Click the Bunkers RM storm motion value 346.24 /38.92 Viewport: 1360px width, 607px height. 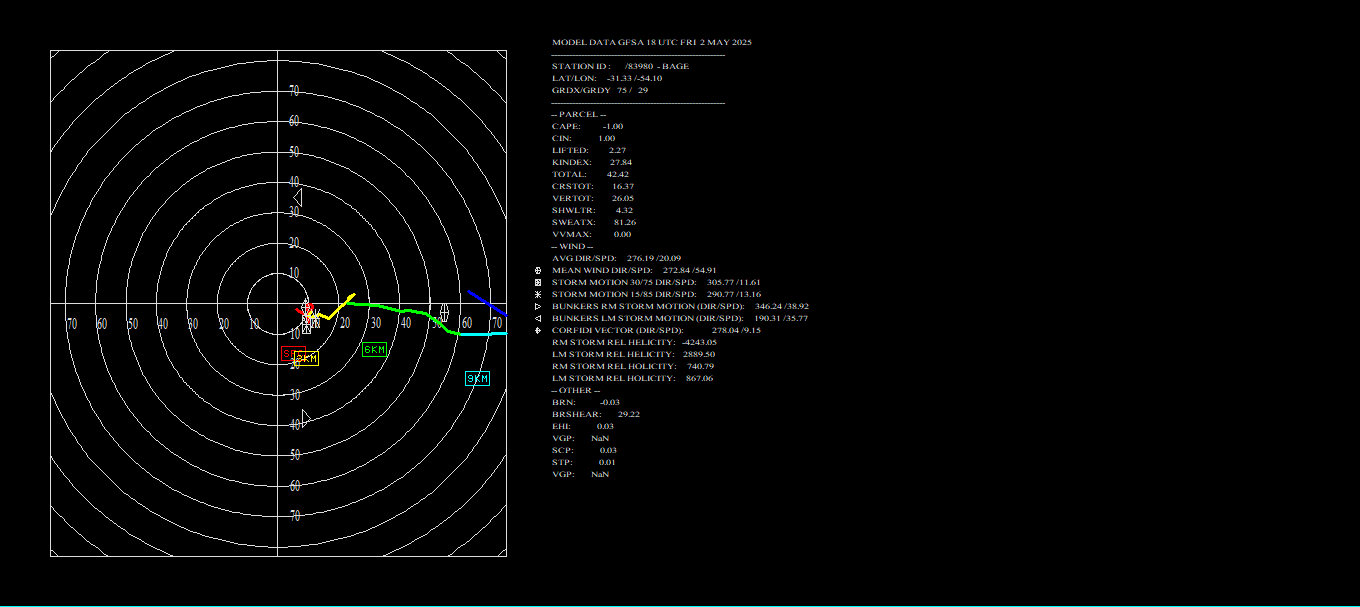click(782, 306)
